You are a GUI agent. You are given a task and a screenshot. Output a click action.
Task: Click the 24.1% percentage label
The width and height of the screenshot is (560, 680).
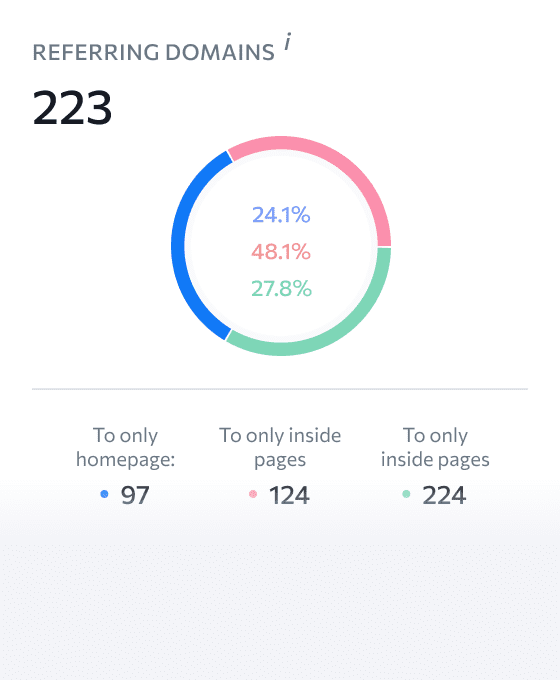coord(281,215)
